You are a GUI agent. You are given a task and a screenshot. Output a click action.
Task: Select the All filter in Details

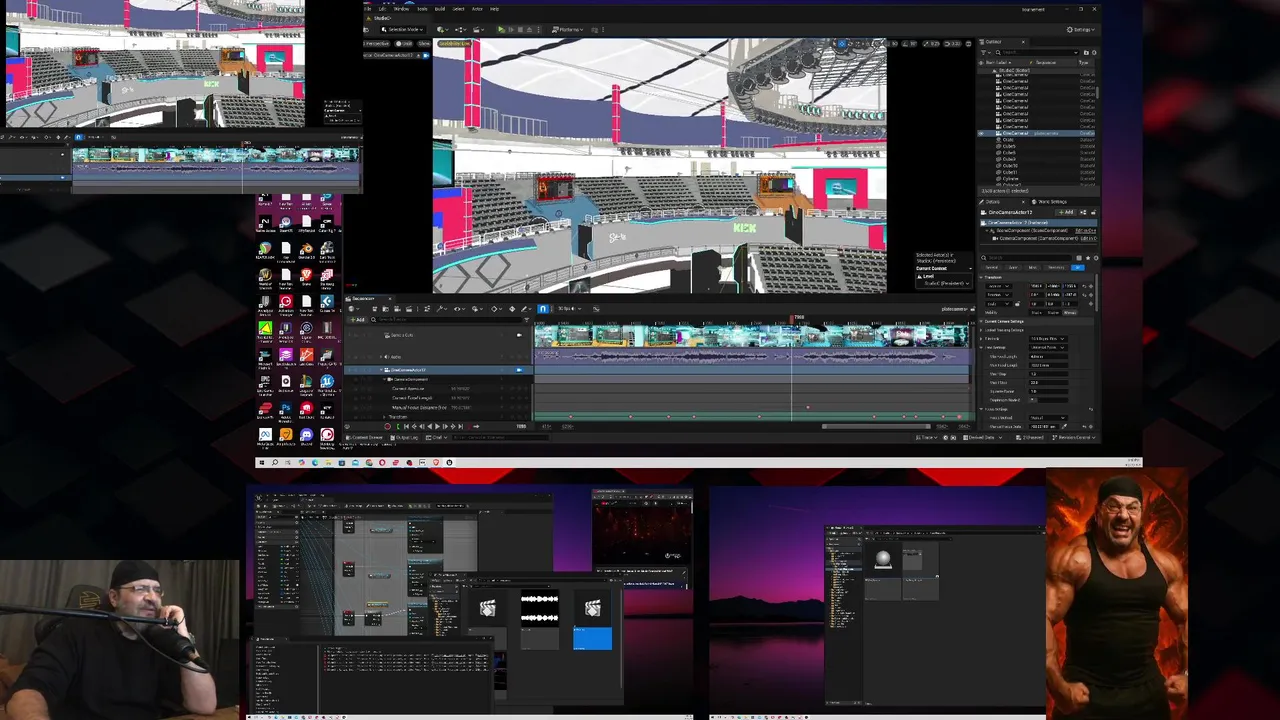1078,268
